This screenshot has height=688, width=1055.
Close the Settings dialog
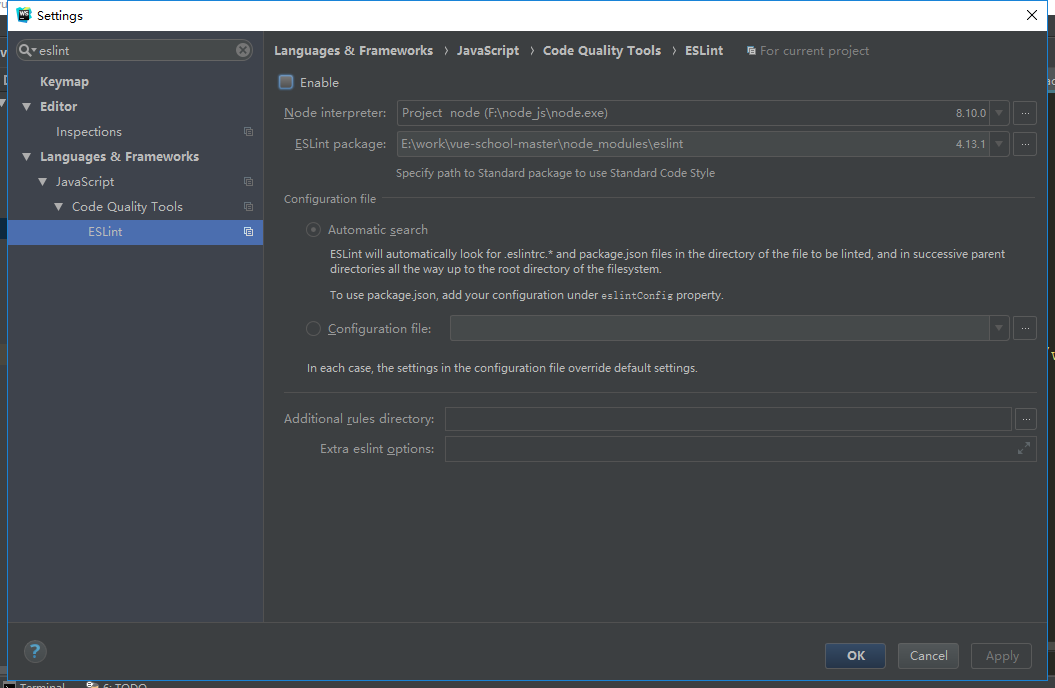[1031, 15]
